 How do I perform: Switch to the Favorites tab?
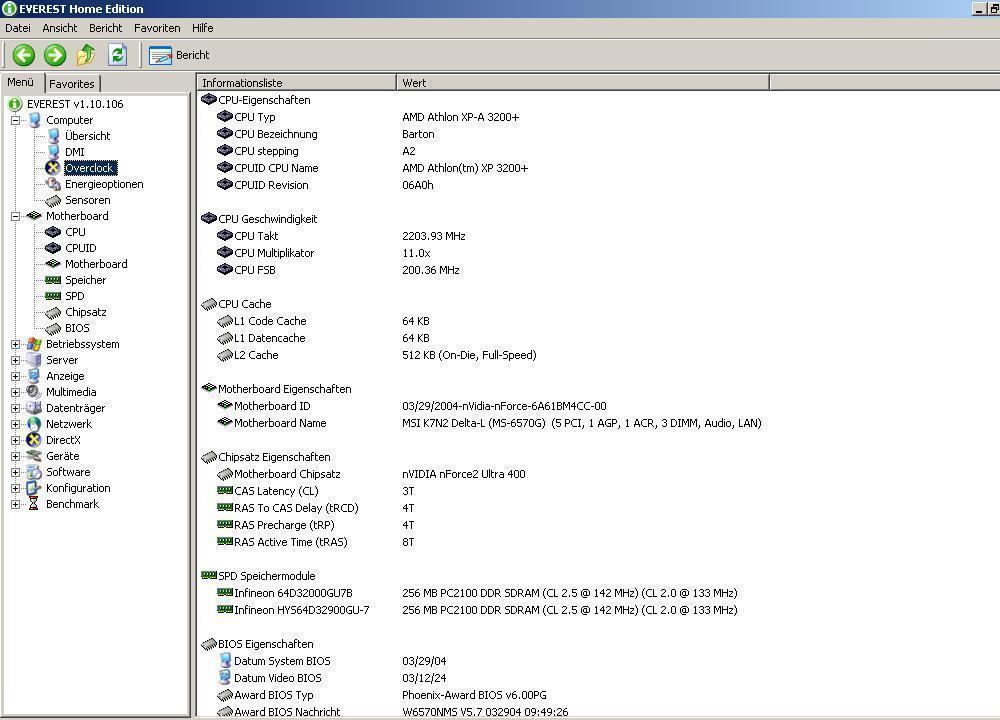[71, 84]
